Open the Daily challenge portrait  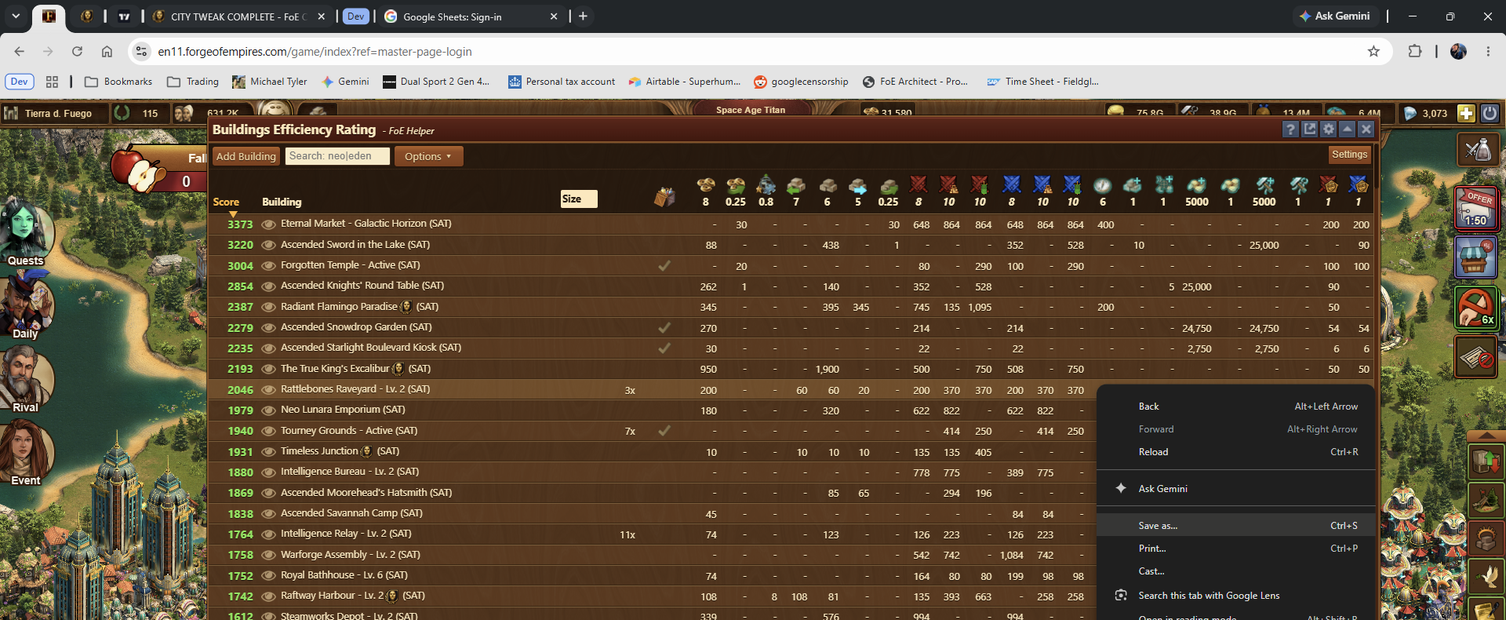click(25, 305)
